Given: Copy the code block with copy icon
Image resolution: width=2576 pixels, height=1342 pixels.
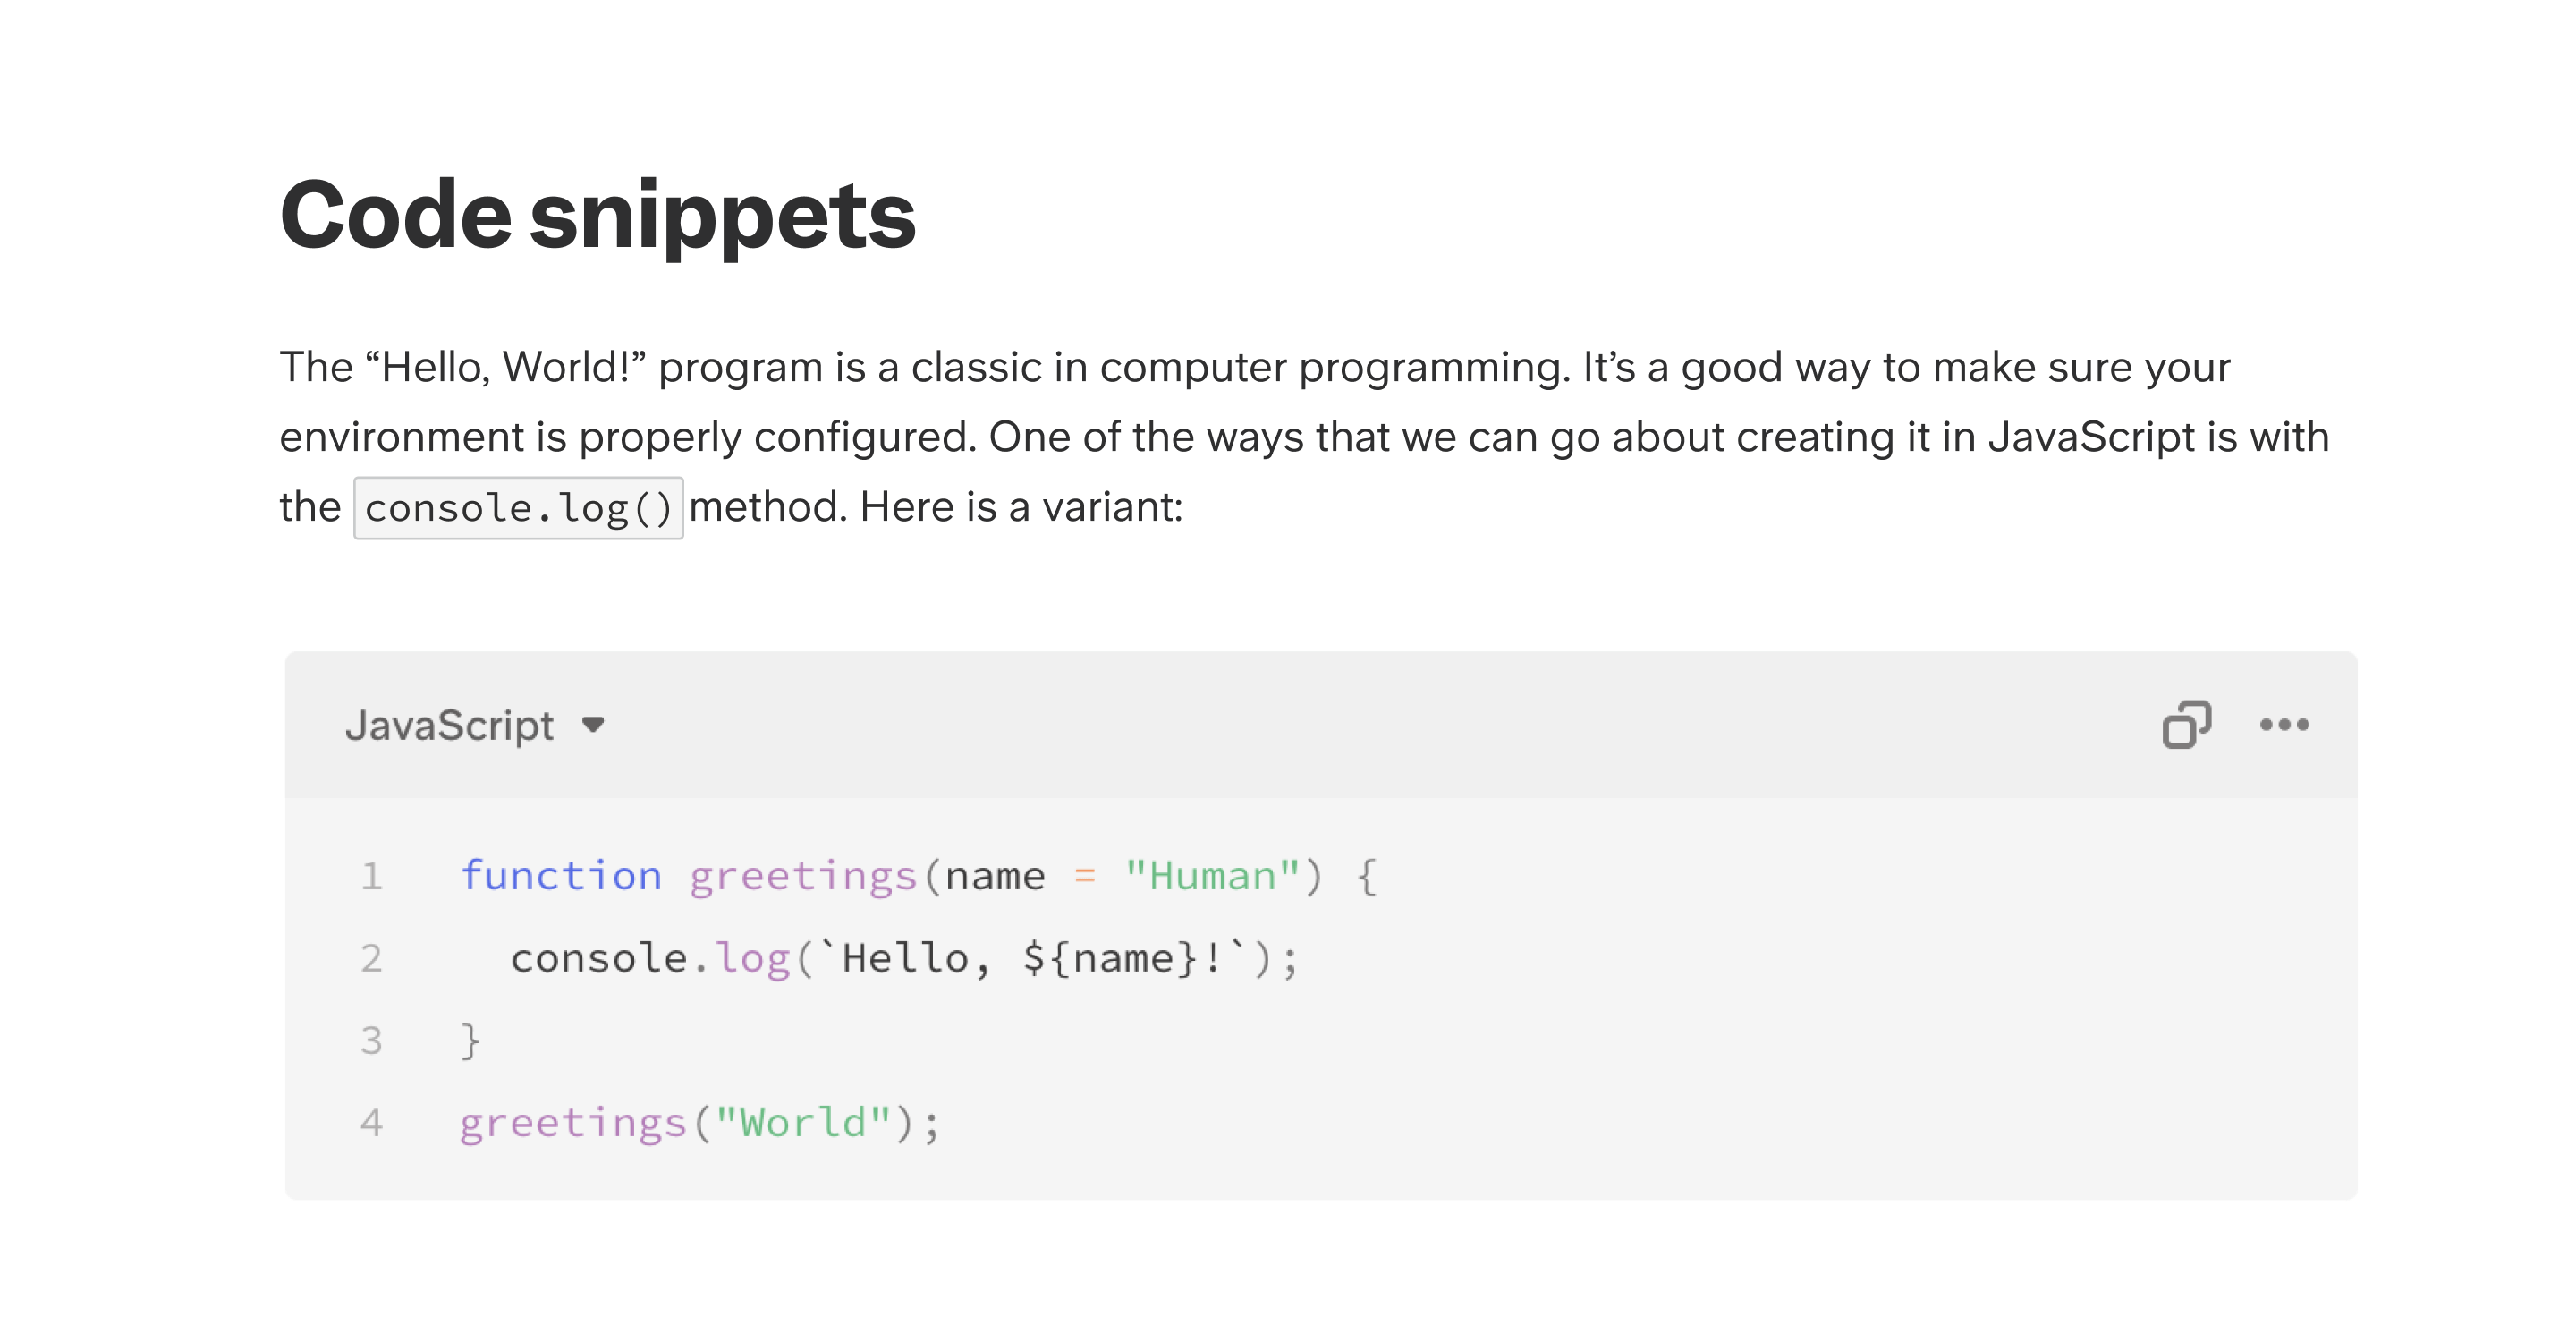Looking at the screenshot, I should click(2186, 725).
